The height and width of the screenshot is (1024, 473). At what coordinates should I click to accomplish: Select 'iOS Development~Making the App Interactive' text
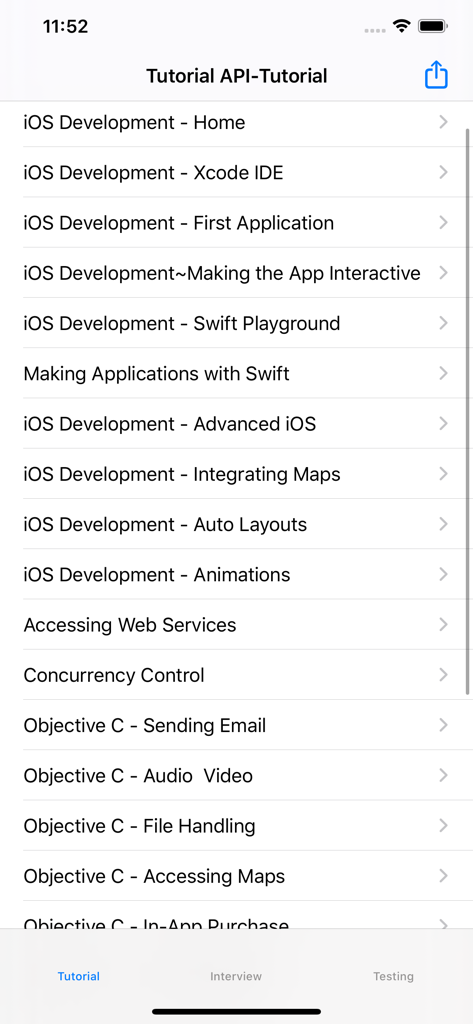222,274
